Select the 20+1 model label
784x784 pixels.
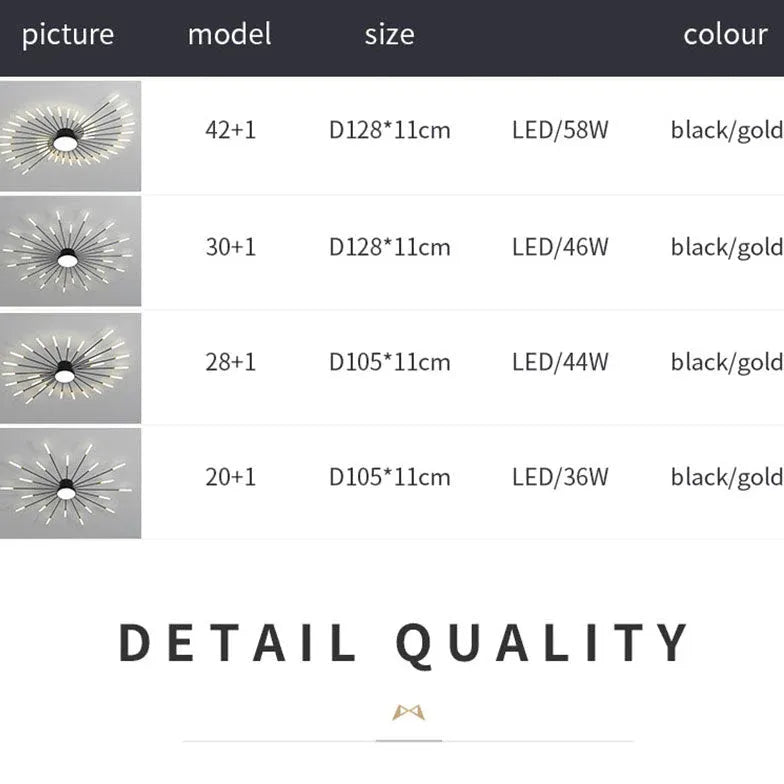pos(230,477)
